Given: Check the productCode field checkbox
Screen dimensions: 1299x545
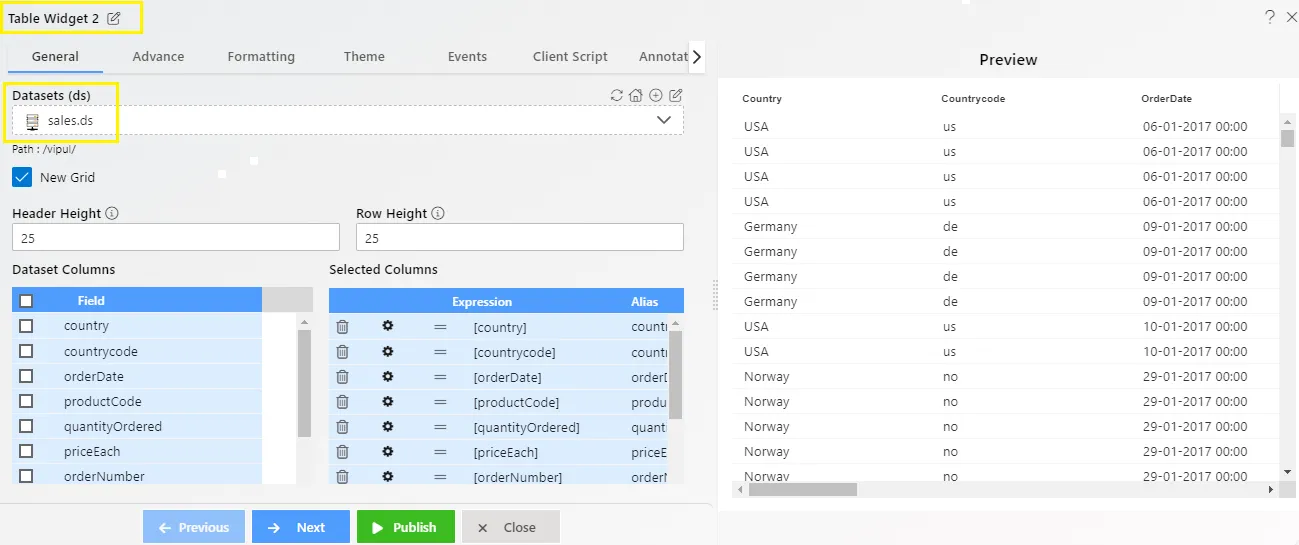Looking at the screenshot, I should 26,401.
